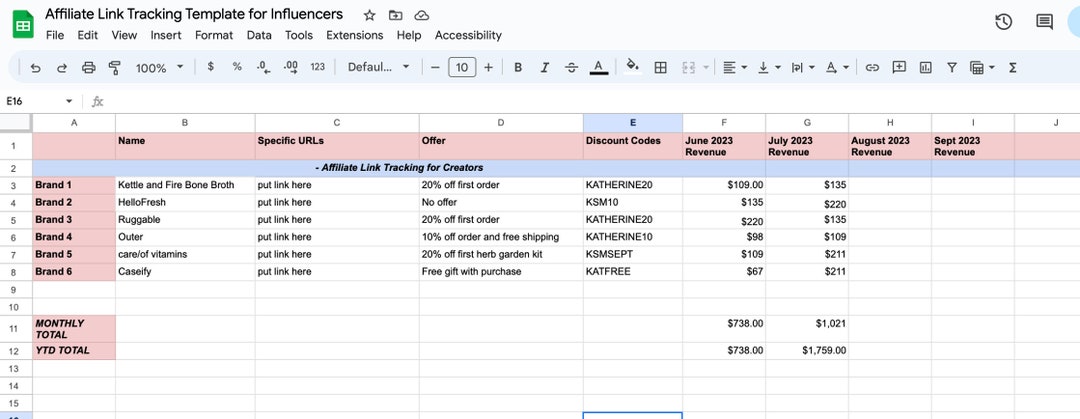
Task: Insert a comment
Action: click(899, 67)
